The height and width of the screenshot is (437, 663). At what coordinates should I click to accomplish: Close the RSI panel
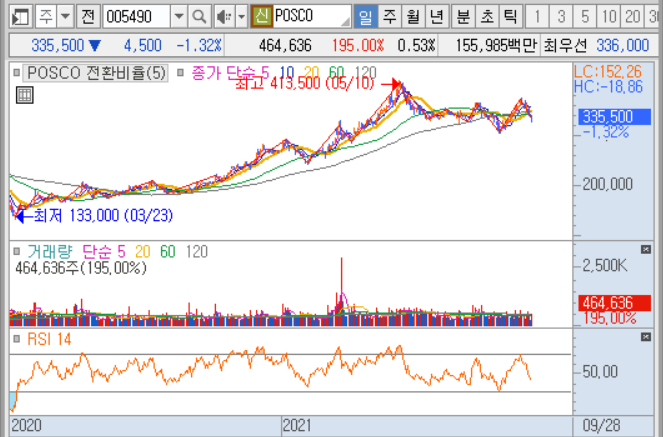click(x=645, y=337)
